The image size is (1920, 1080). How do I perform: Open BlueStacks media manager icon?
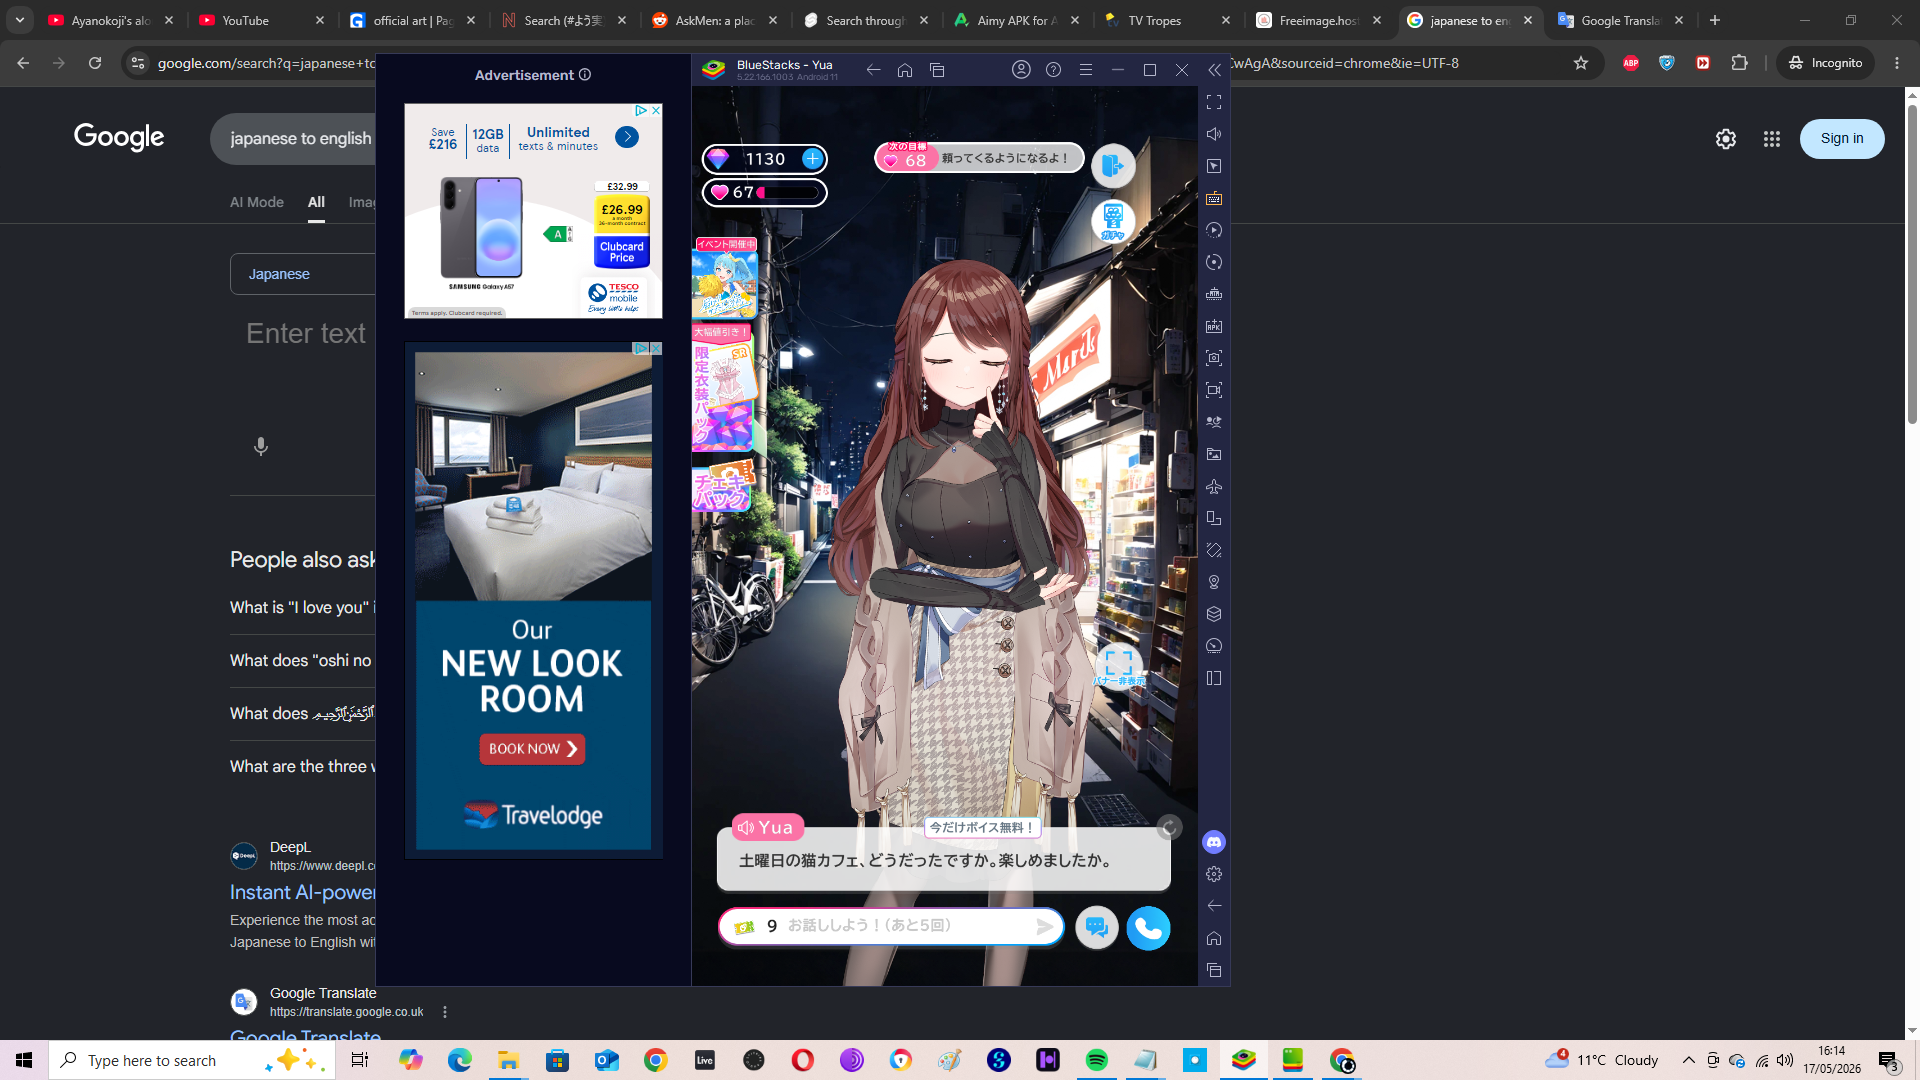click(1214, 454)
